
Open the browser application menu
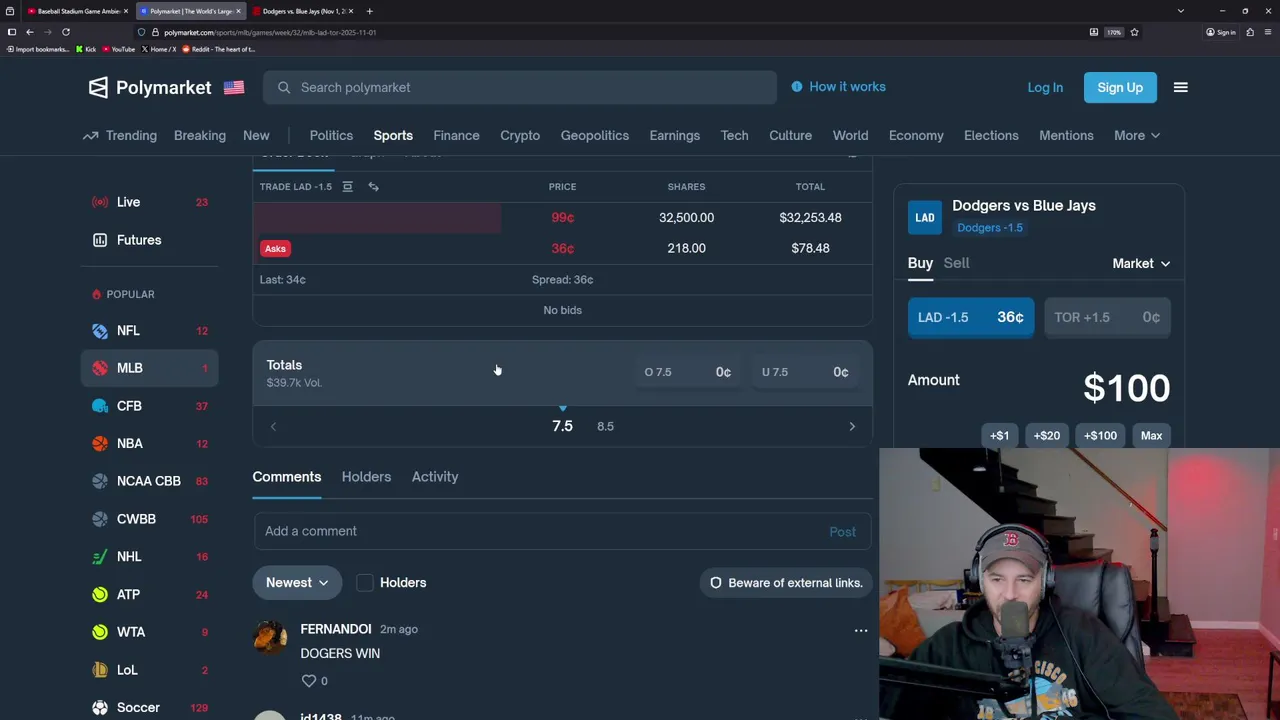point(1268,32)
